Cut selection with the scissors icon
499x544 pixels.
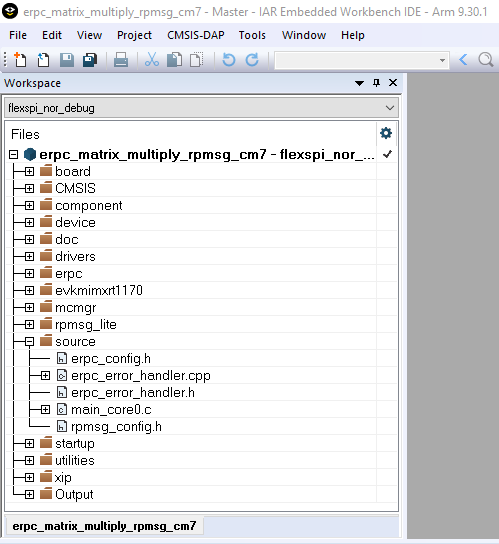(x=152, y=60)
